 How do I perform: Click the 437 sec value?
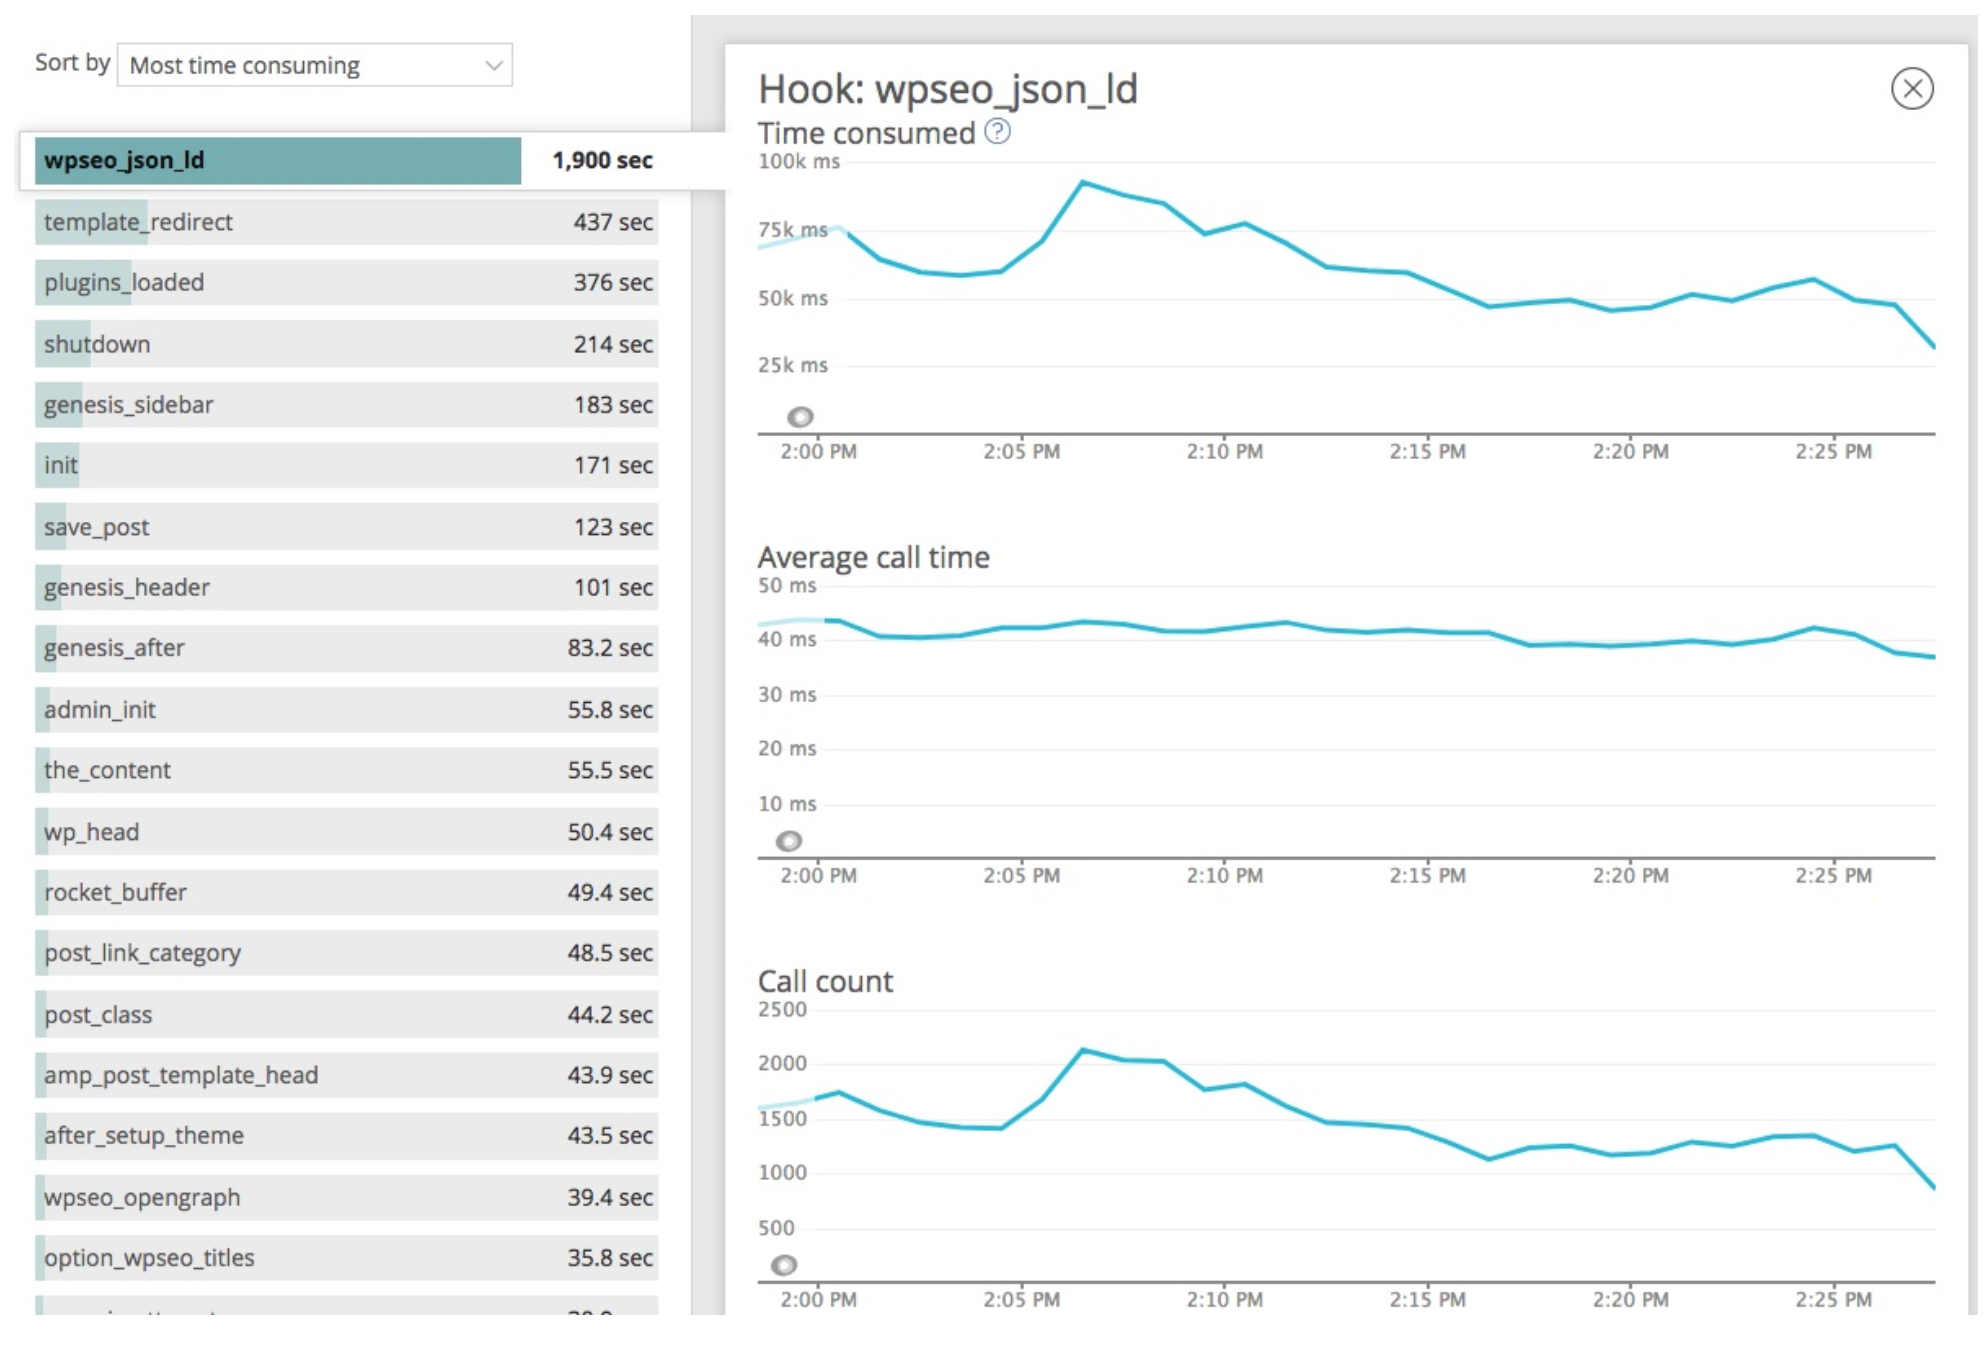613,222
